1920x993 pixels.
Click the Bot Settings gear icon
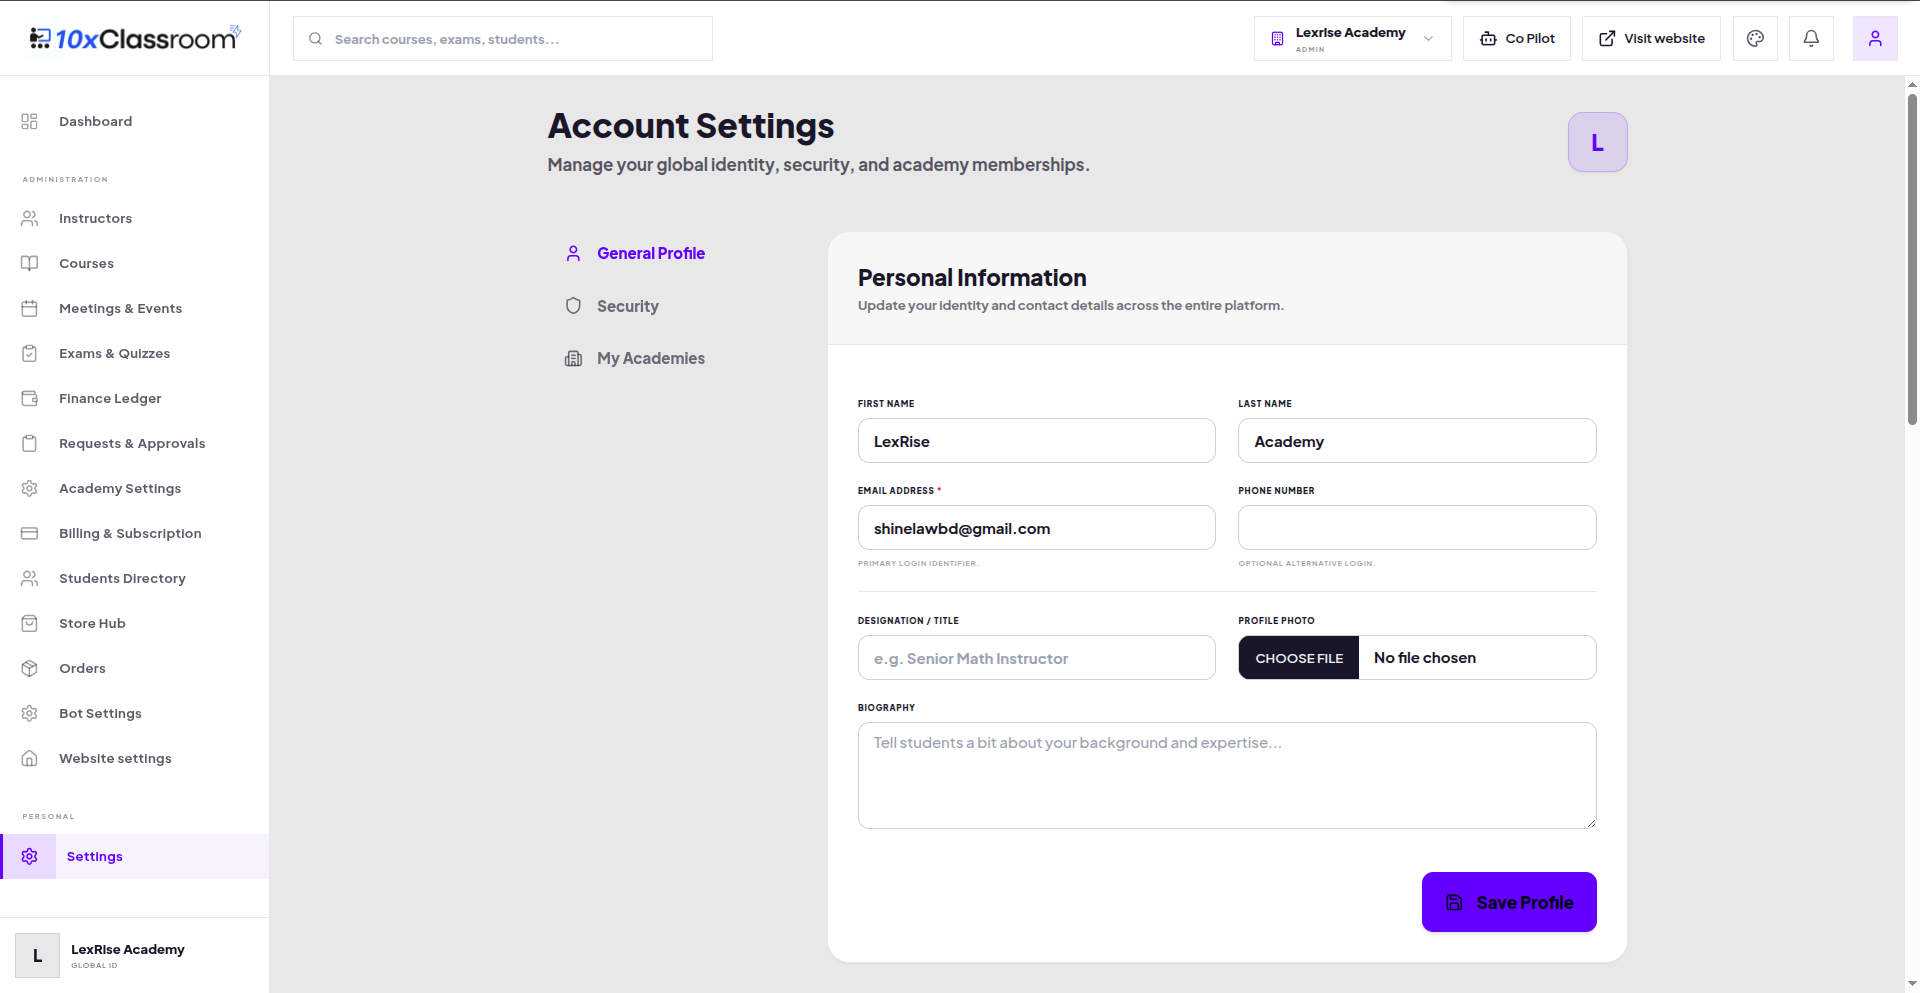point(29,713)
